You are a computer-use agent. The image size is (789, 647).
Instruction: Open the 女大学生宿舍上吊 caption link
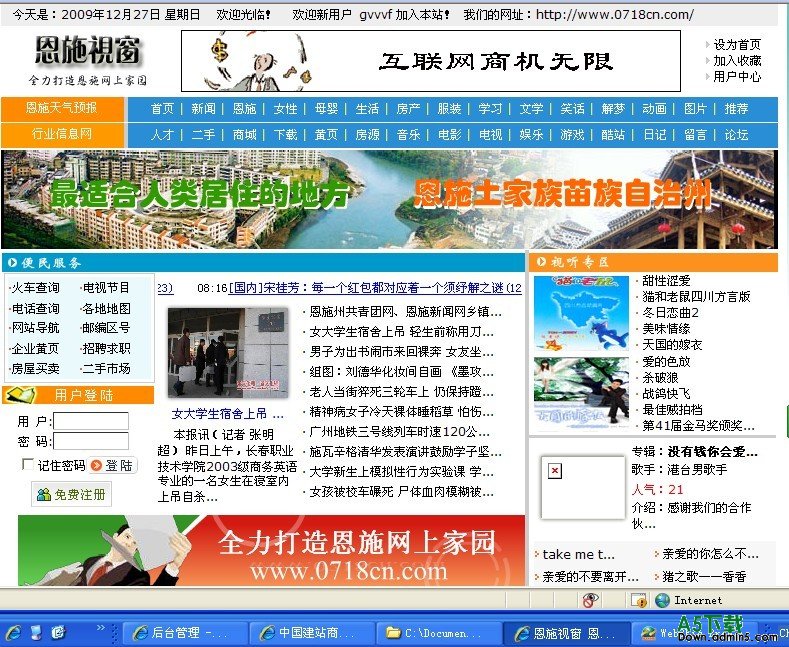click(x=227, y=414)
